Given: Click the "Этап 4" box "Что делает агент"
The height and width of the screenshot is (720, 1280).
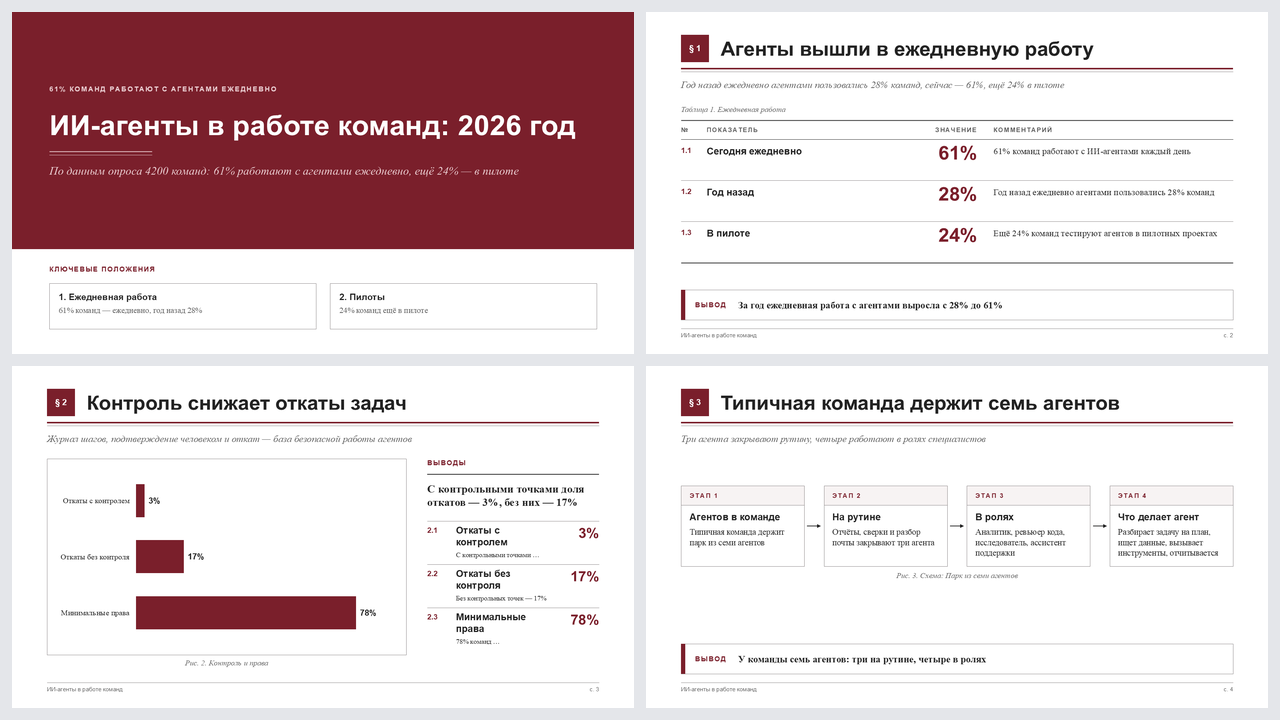Looking at the screenshot, I should click(x=1172, y=526).
